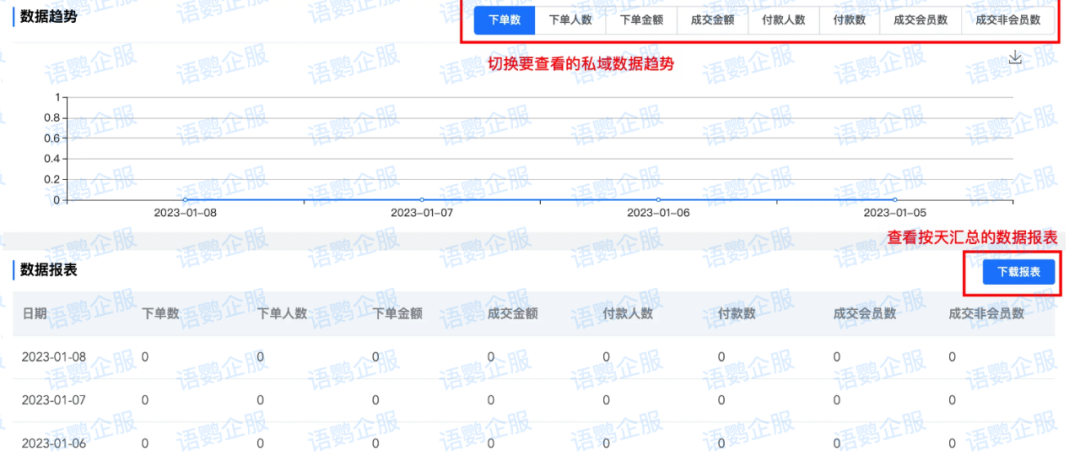Select the 下单数 trend tab
Viewport: 1080px width, 462px height.
pos(504,20)
